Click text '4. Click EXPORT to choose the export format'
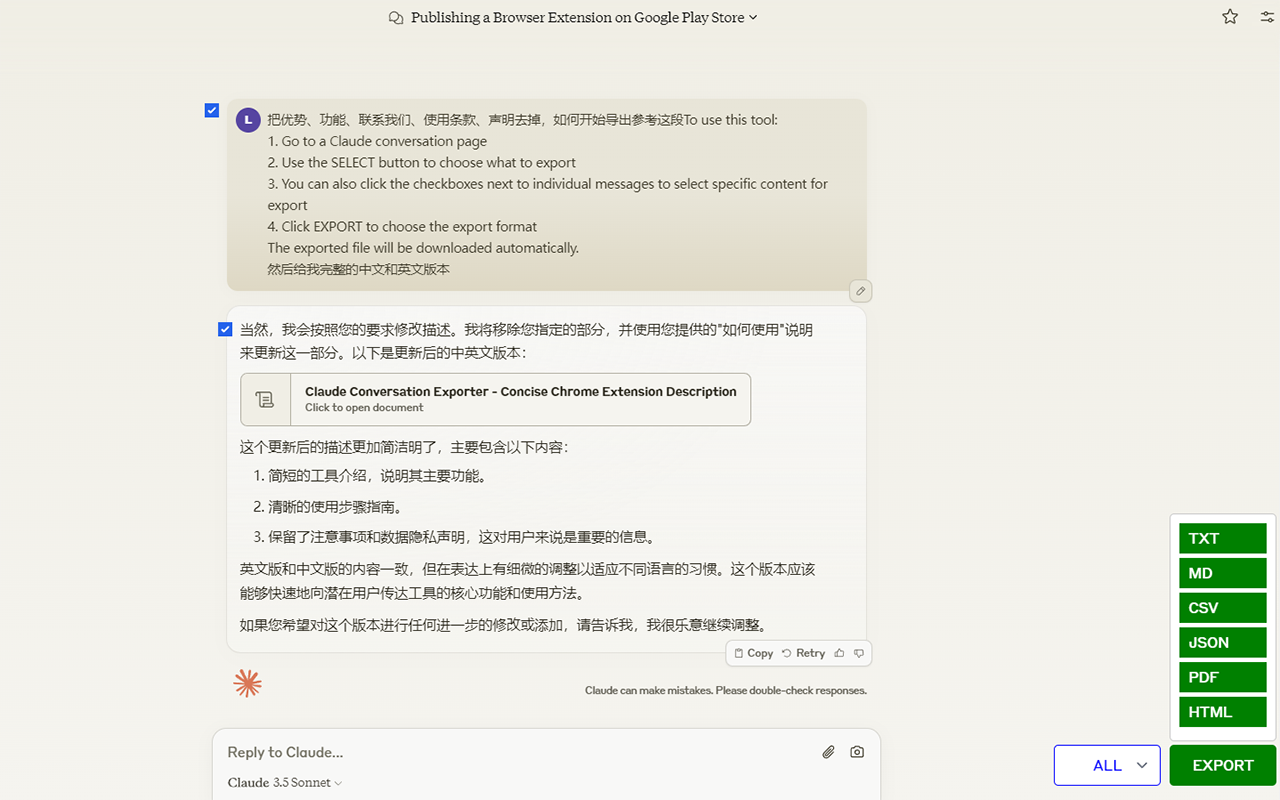 (x=402, y=227)
